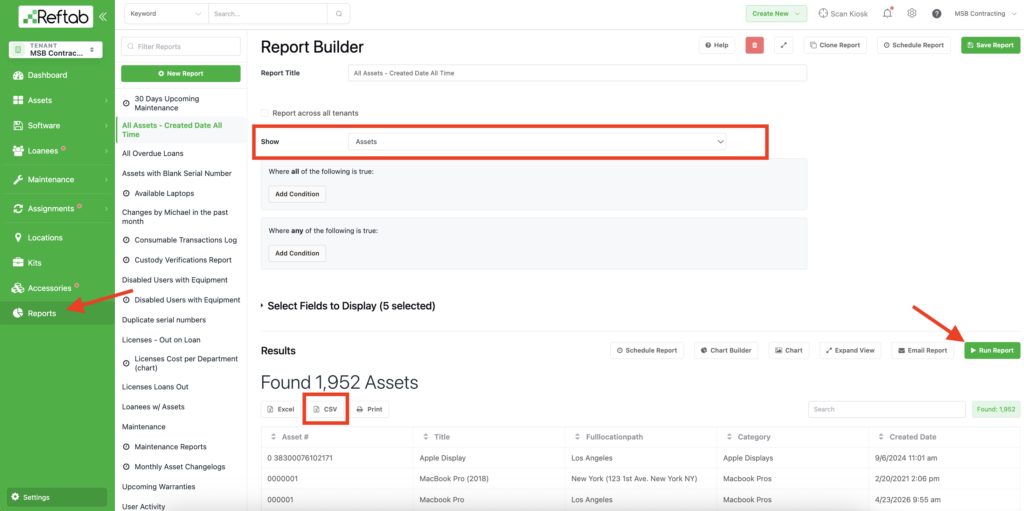Click the Apple Display title cell
Image resolution: width=1024 pixels, height=511 pixels.
click(442, 458)
